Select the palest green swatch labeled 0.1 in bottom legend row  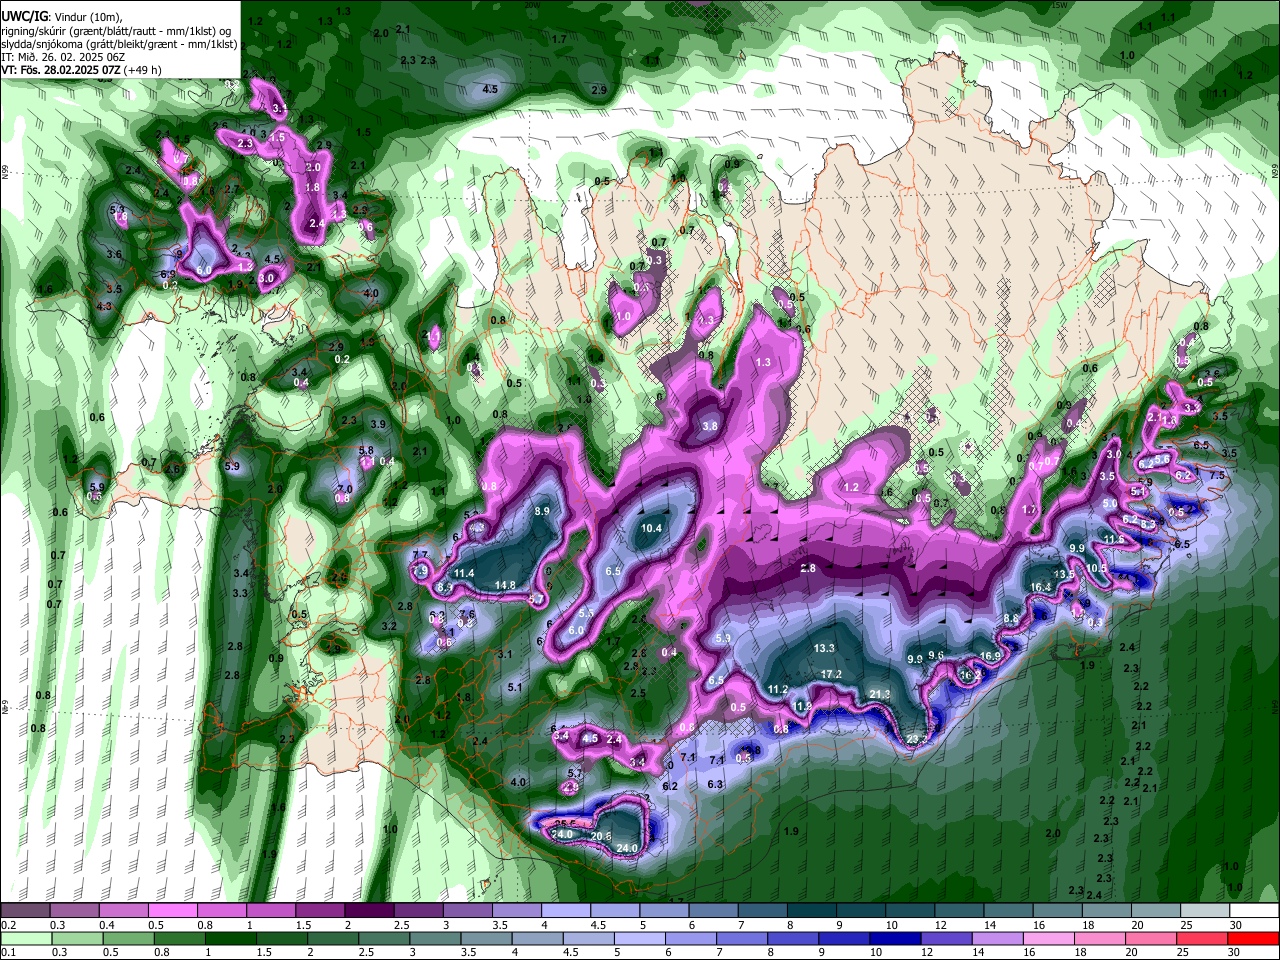[x=26, y=939]
